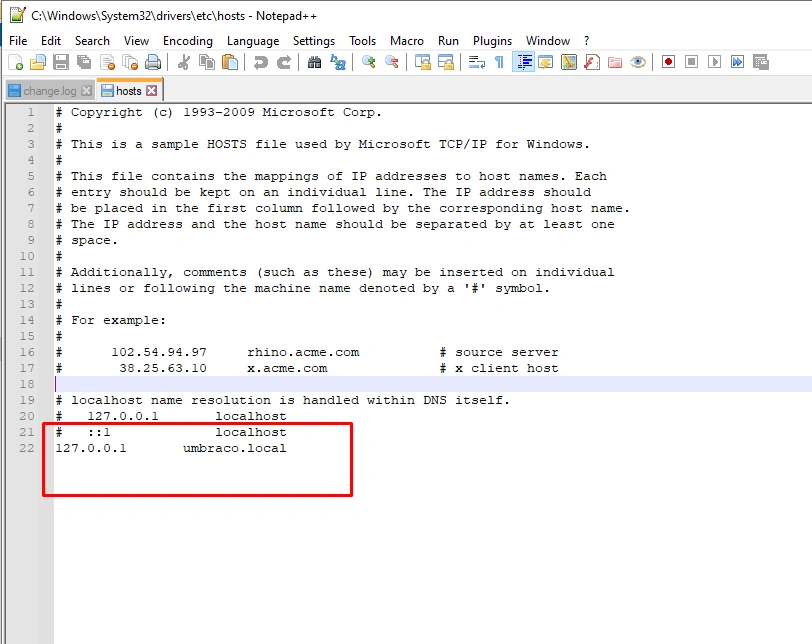
Task: Click the Open file folder icon
Action: pos(38,62)
